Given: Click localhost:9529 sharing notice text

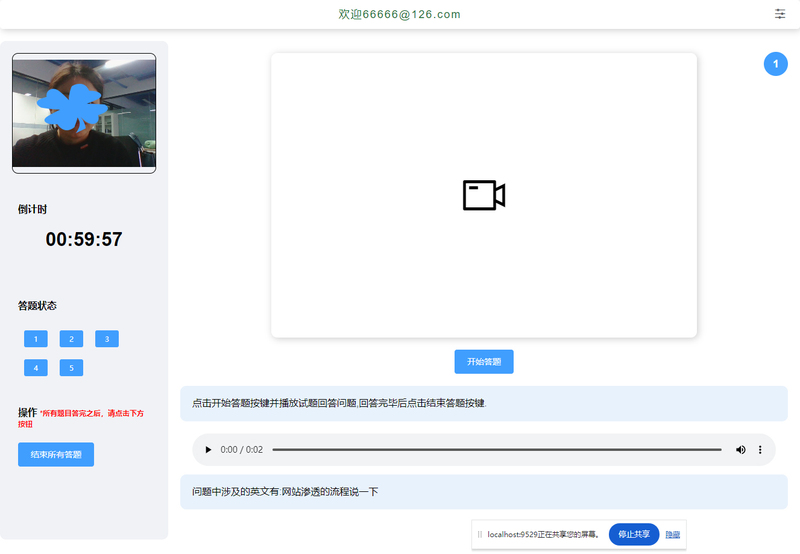Looking at the screenshot, I should tap(543, 535).
